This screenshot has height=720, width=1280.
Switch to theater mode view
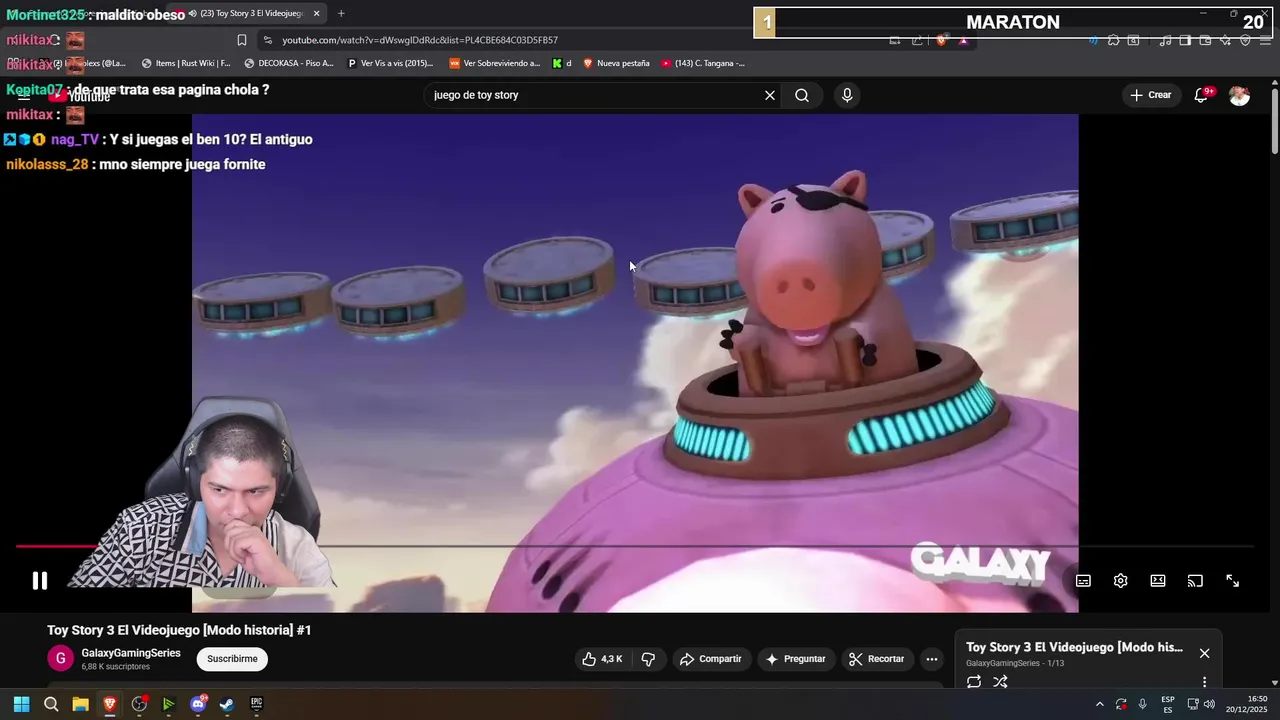click(1158, 581)
